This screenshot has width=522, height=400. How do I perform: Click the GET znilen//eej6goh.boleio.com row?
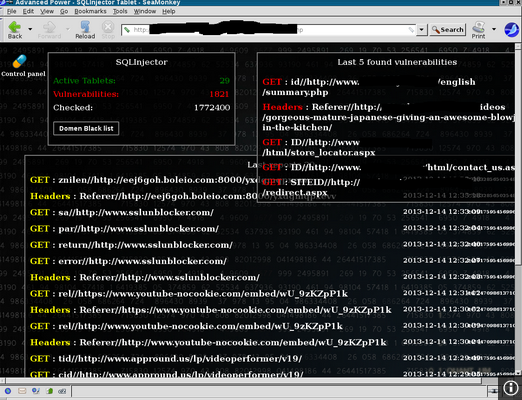(x=143, y=180)
